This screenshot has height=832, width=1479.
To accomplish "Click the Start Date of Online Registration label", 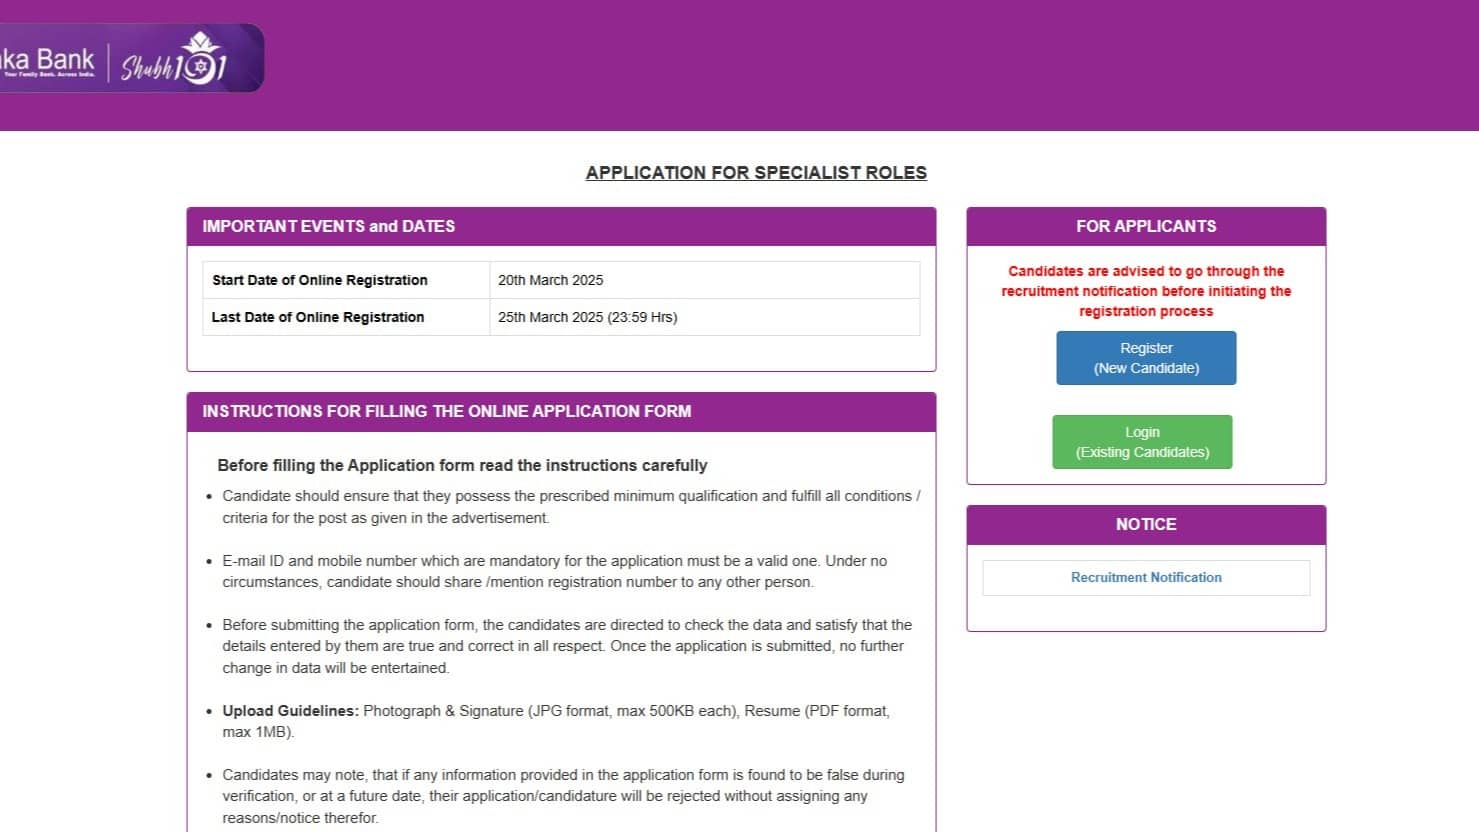I will pos(320,281).
